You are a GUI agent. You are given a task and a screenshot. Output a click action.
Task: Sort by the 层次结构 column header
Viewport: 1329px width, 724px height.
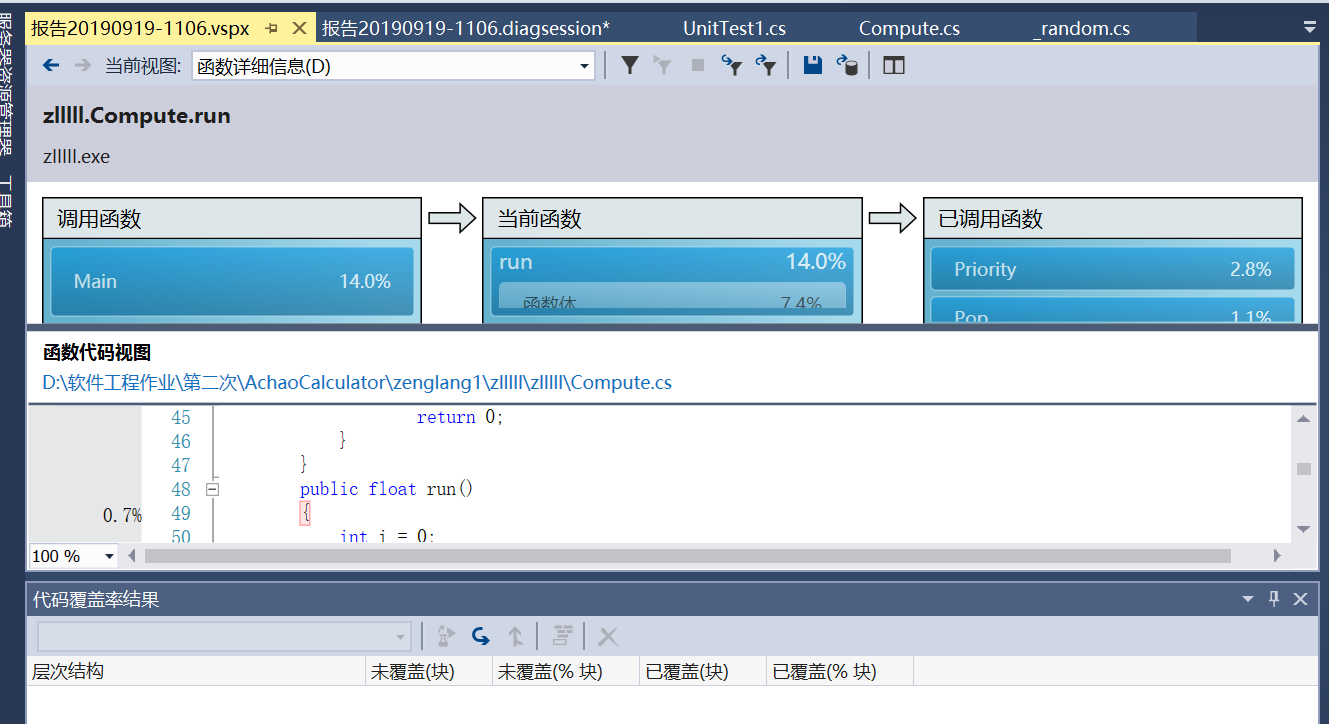click(196, 672)
